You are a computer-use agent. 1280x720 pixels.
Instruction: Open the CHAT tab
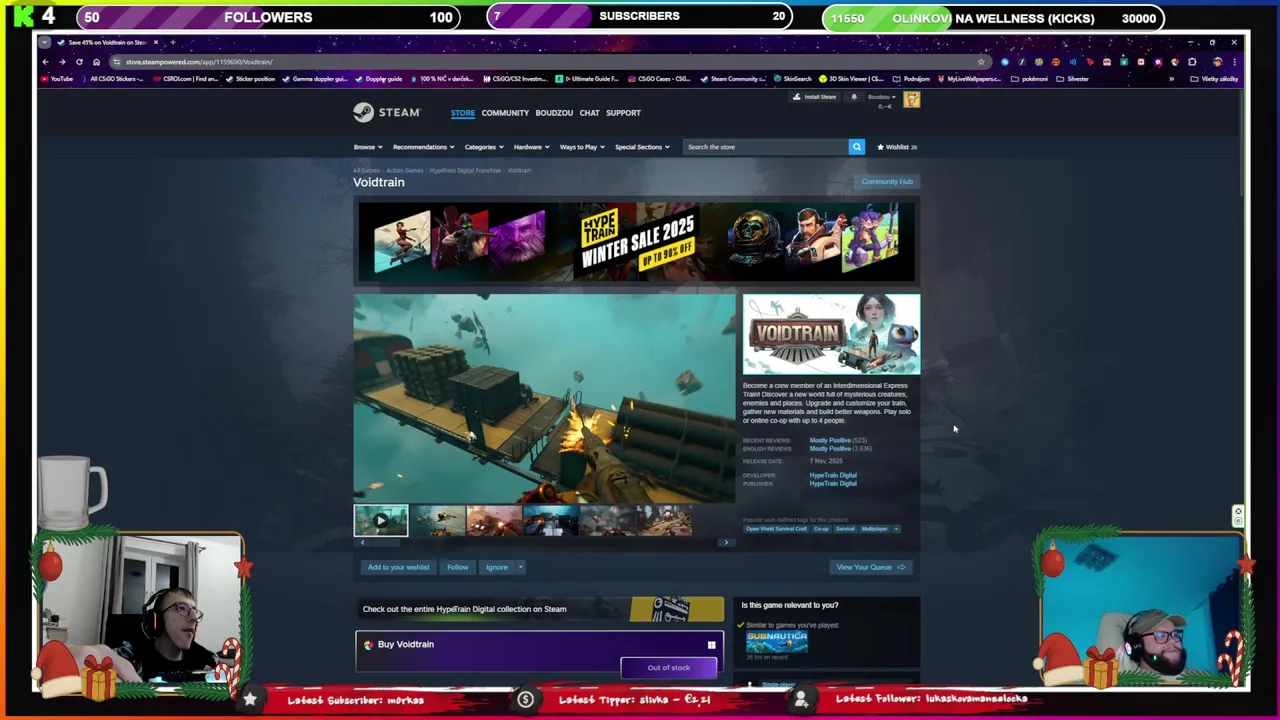point(589,113)
